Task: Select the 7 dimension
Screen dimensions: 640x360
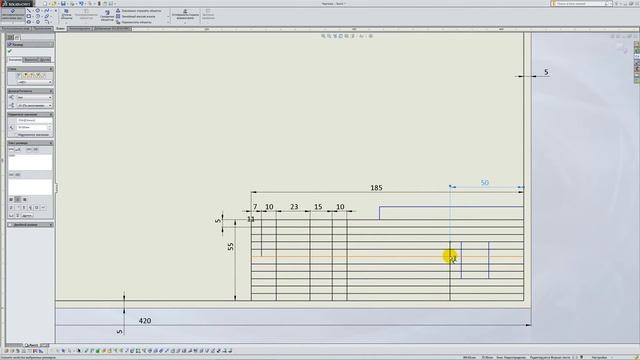Action: pyautogui.click(x=255, y=207)
